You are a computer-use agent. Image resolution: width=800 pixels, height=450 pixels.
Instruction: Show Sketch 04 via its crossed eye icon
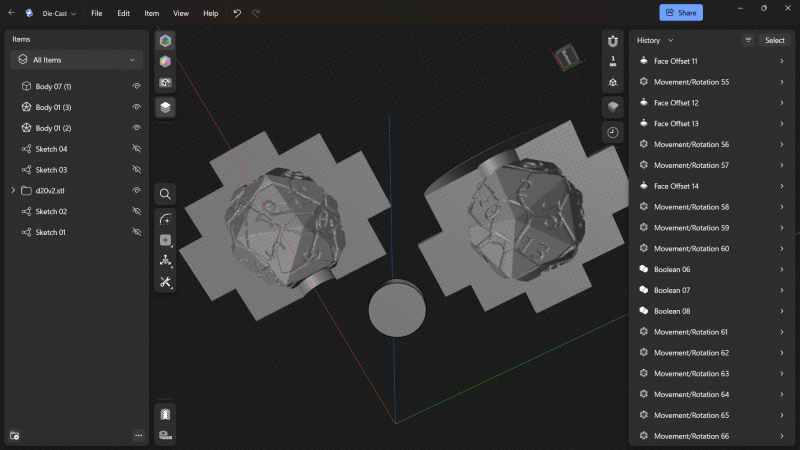tap(137, 149)
